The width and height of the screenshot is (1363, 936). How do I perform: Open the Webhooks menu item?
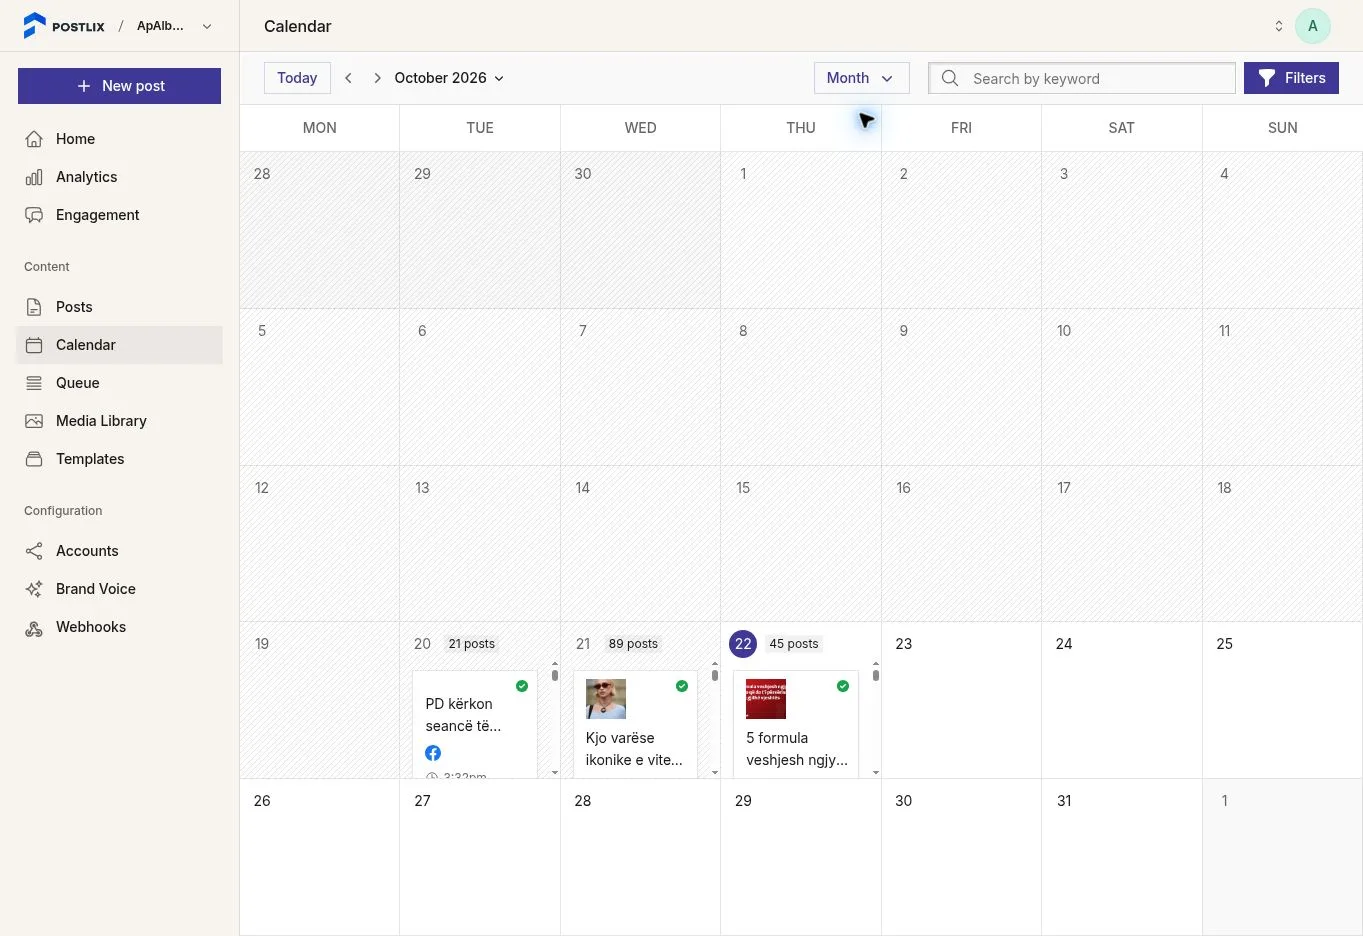[x=120, y=627]
